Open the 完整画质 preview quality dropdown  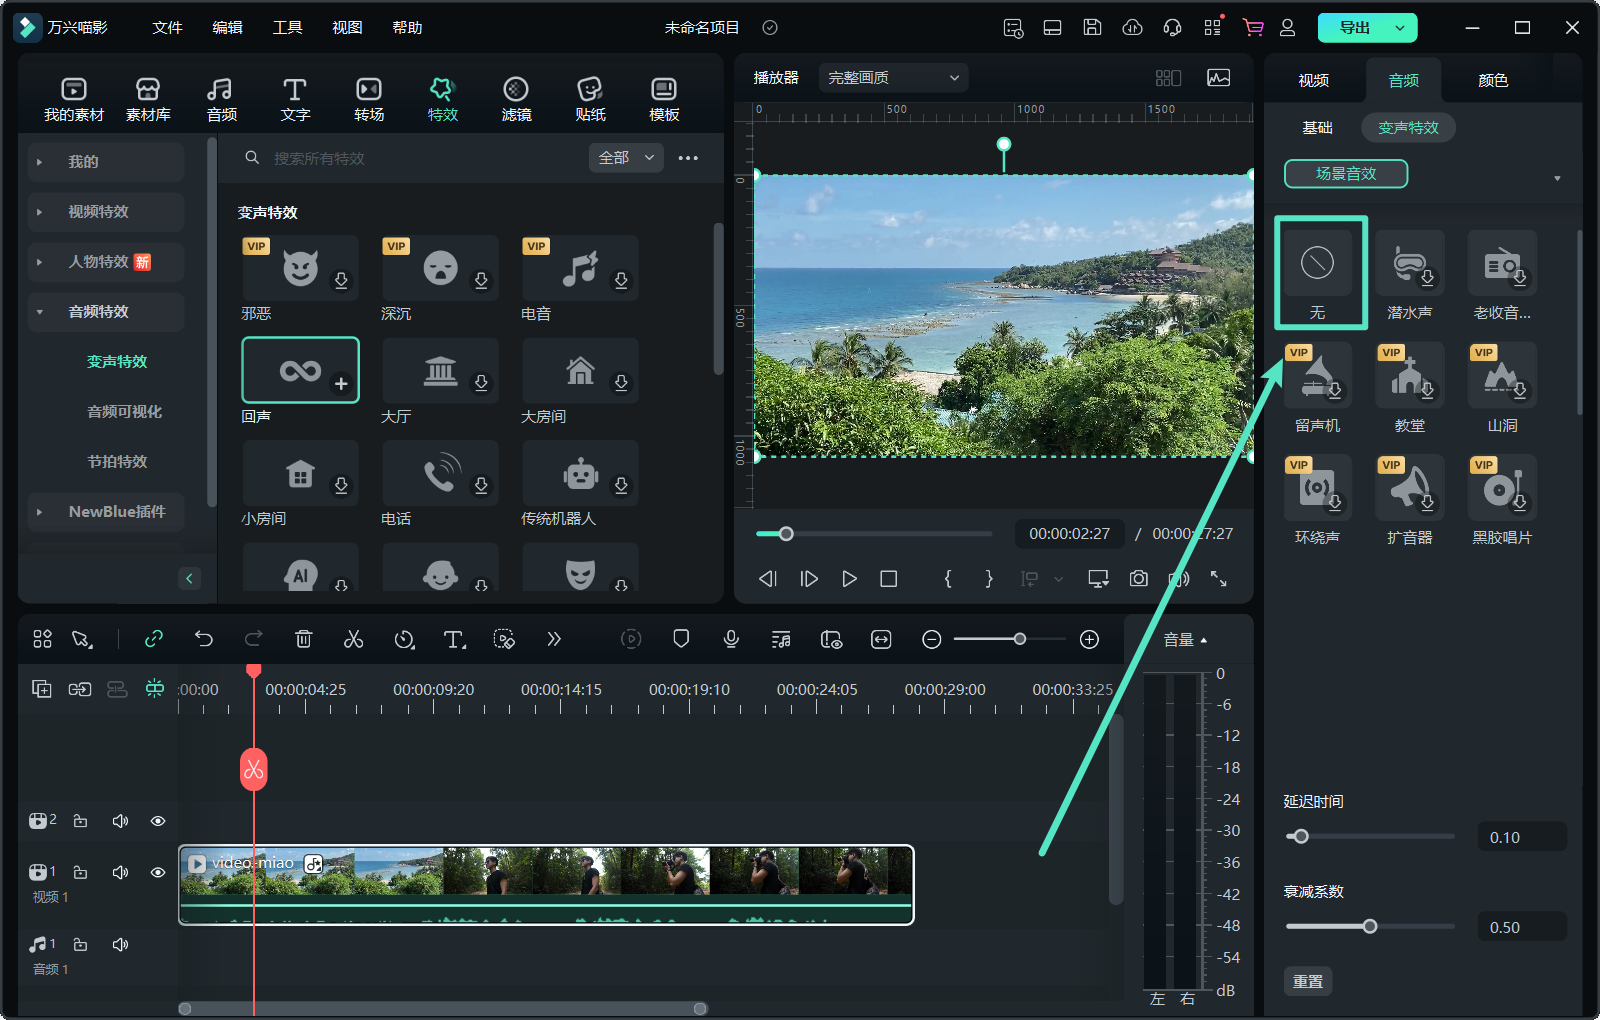coord(893,78)
